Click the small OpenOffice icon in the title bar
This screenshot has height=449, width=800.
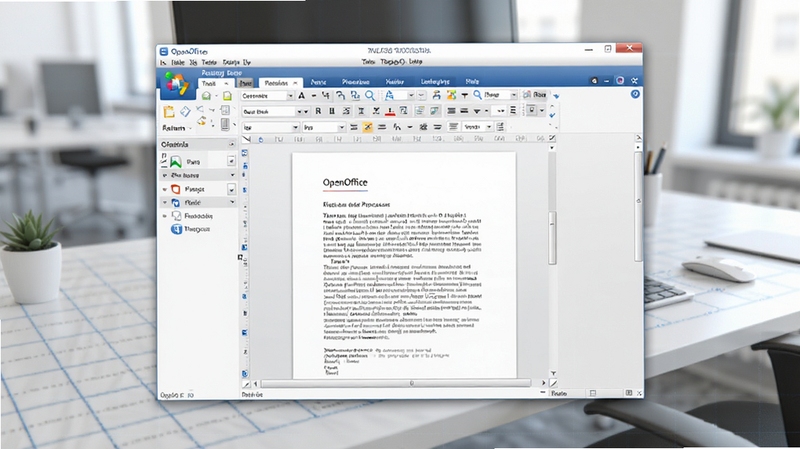point(164,52)
